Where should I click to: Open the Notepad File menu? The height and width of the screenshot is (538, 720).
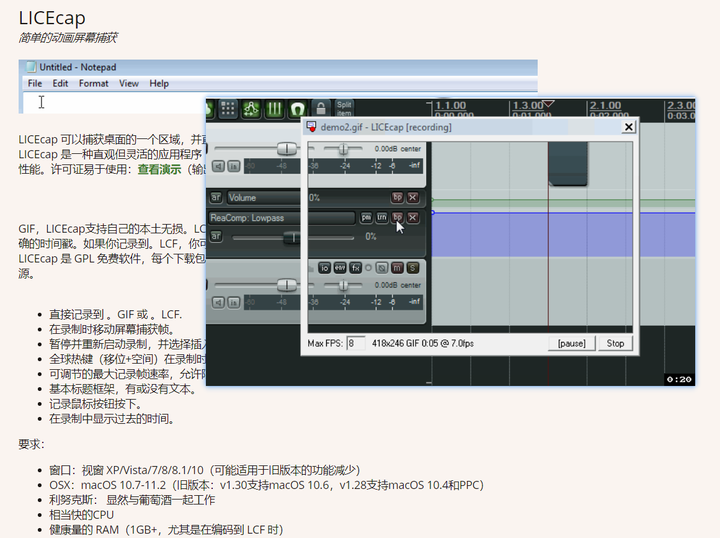click(35, 84)
